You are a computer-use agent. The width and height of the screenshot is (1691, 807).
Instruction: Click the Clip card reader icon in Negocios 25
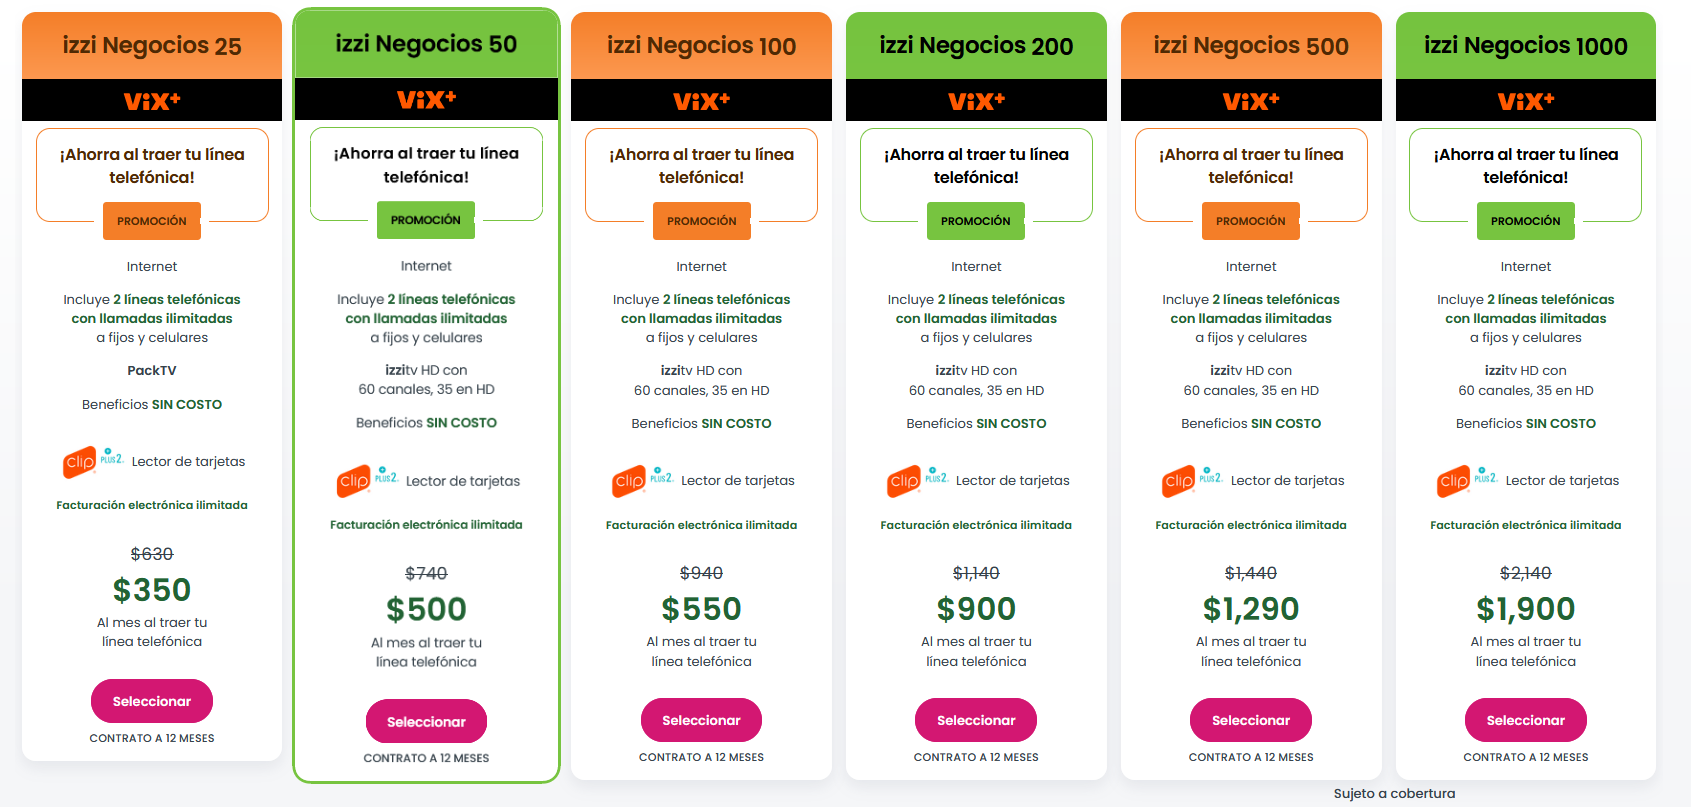click(80, 462)
